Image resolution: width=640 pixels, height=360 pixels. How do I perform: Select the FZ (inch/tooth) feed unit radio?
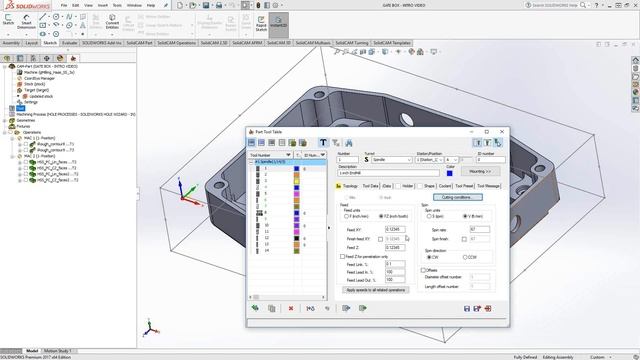tap(381, 216)
